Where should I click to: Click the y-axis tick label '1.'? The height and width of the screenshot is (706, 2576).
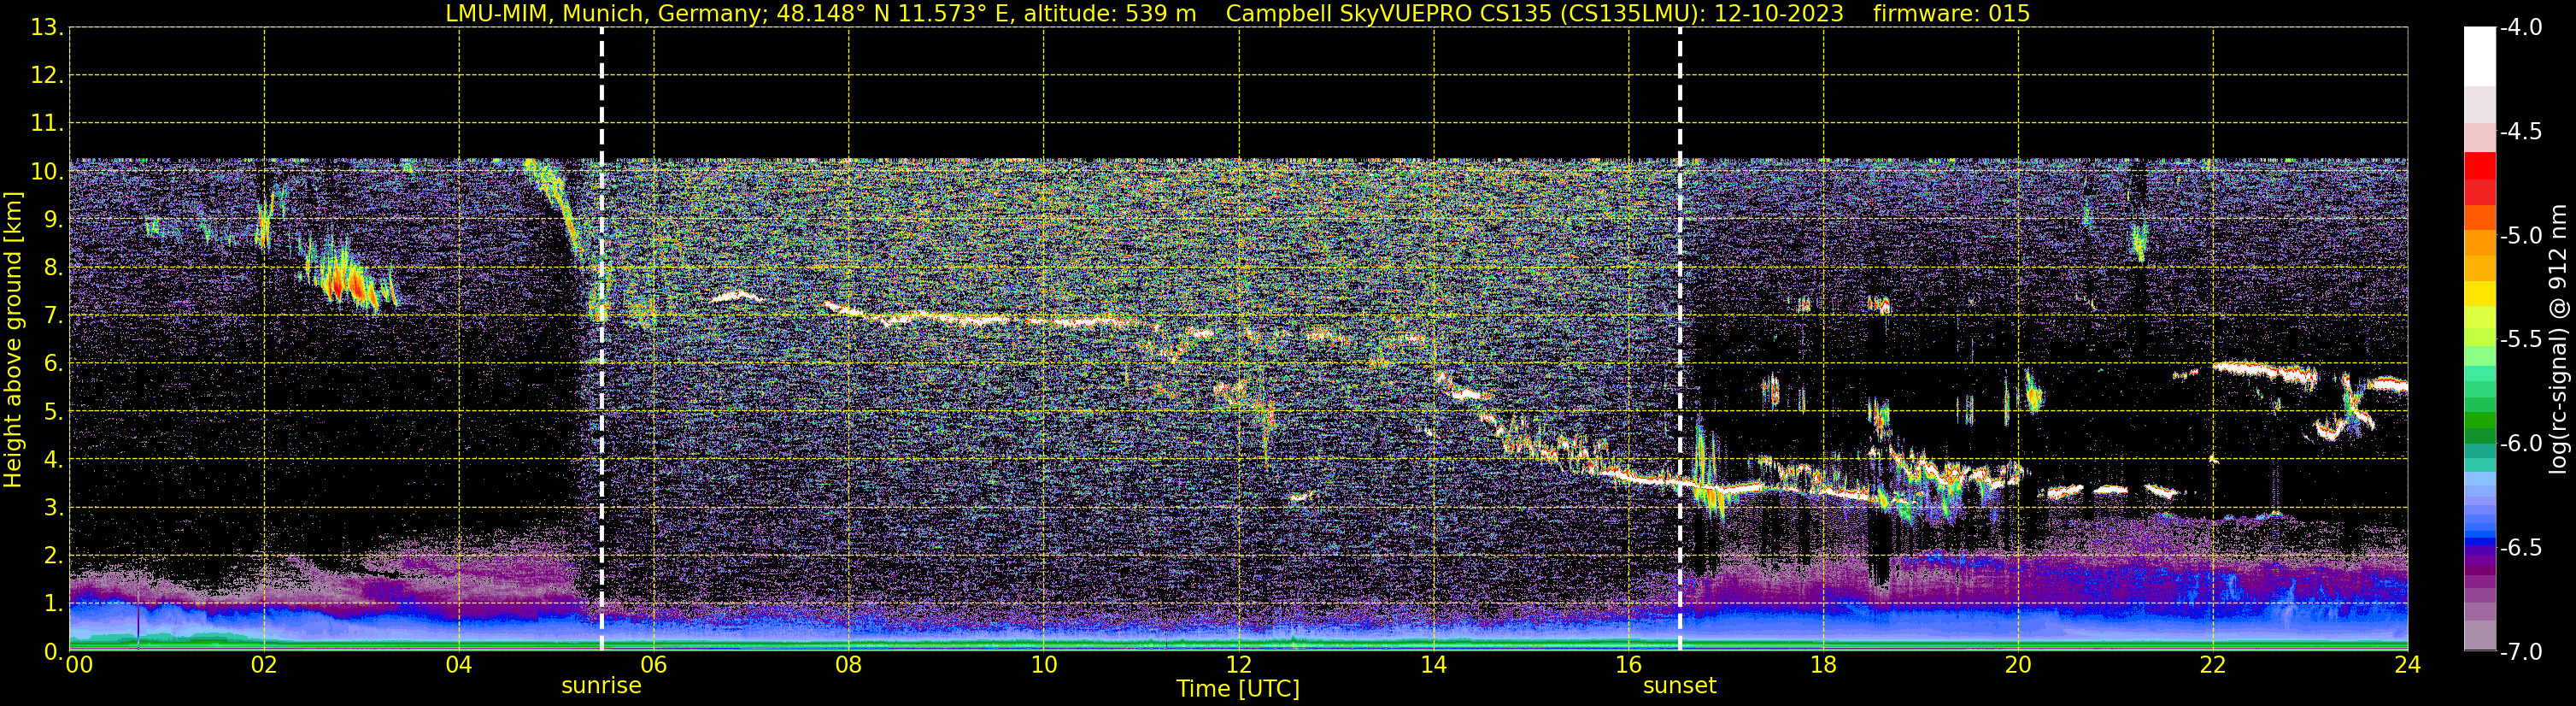[x=53, y=604]
